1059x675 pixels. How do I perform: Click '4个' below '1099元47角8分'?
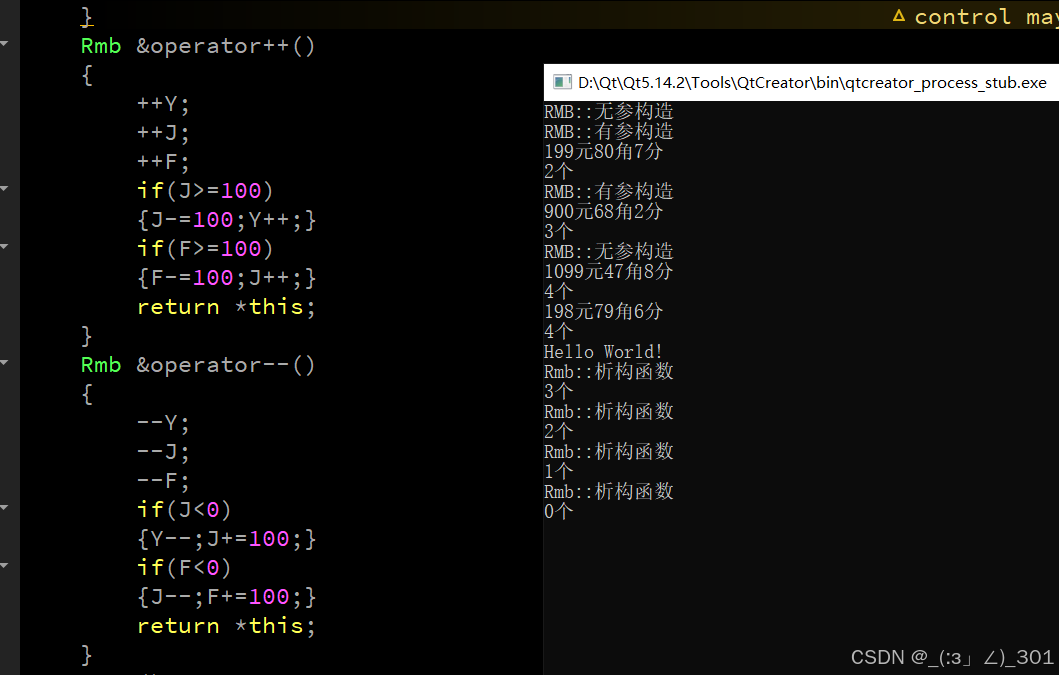[559, 291]
